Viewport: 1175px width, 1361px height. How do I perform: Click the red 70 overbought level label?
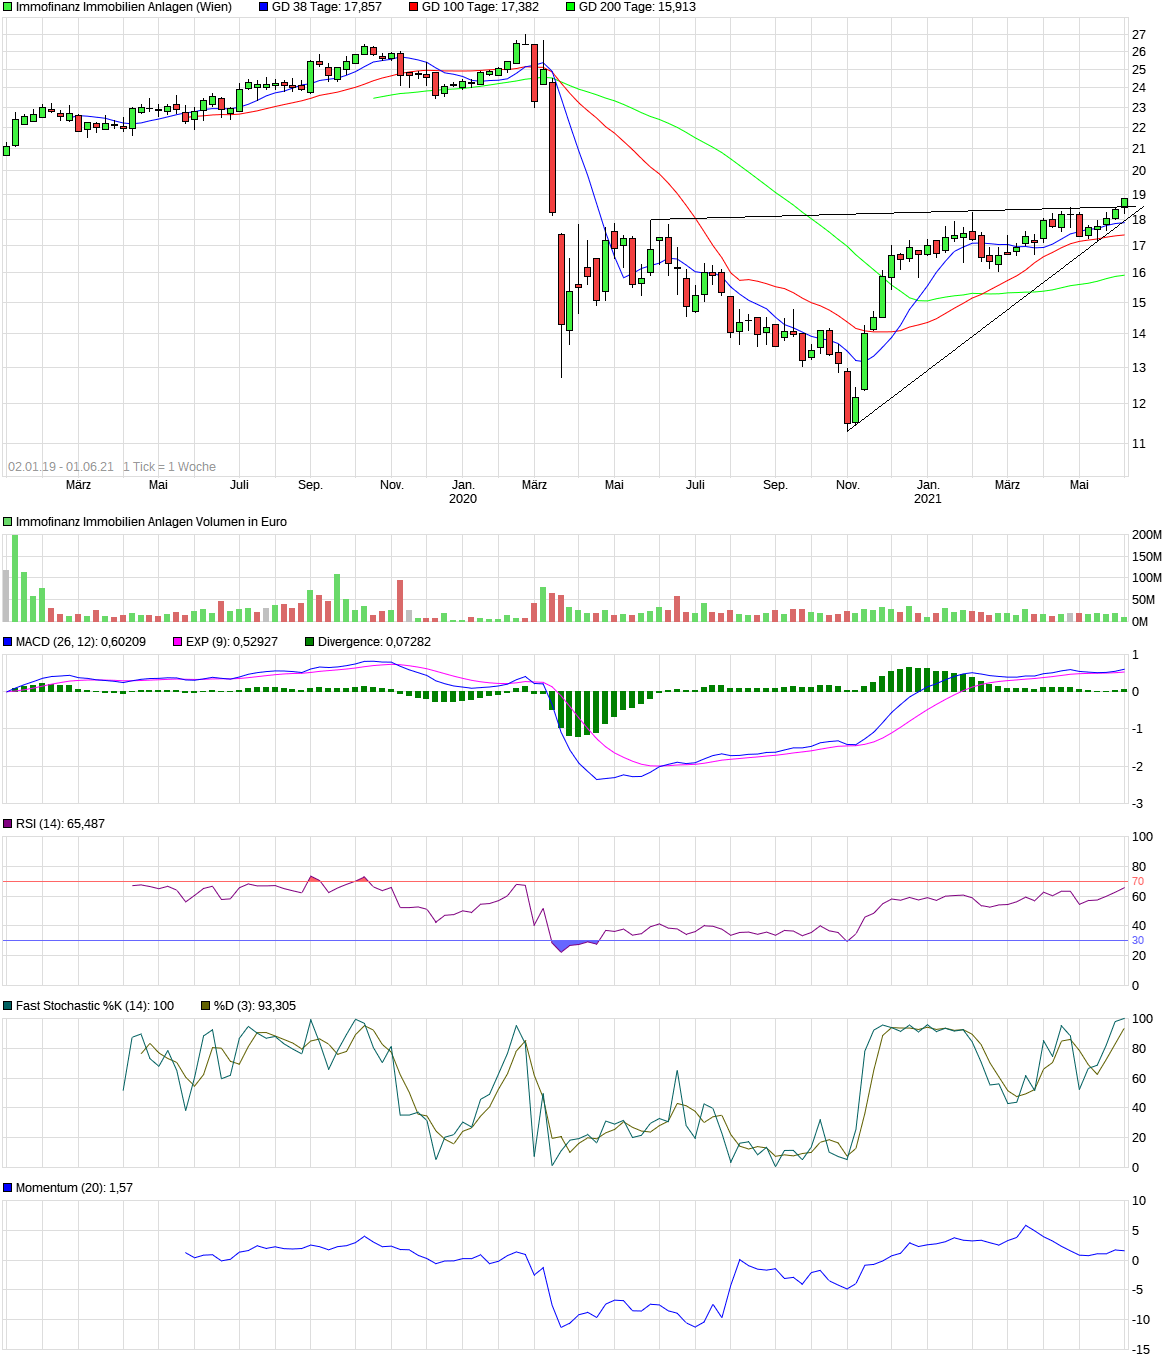coord(1137,882)
